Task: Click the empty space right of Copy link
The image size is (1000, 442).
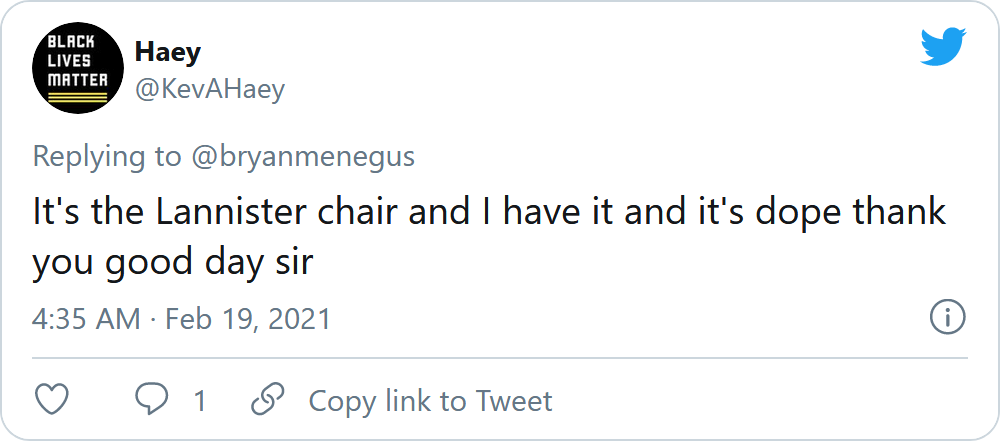Action: pyautogui.click(x=759, y=401)
